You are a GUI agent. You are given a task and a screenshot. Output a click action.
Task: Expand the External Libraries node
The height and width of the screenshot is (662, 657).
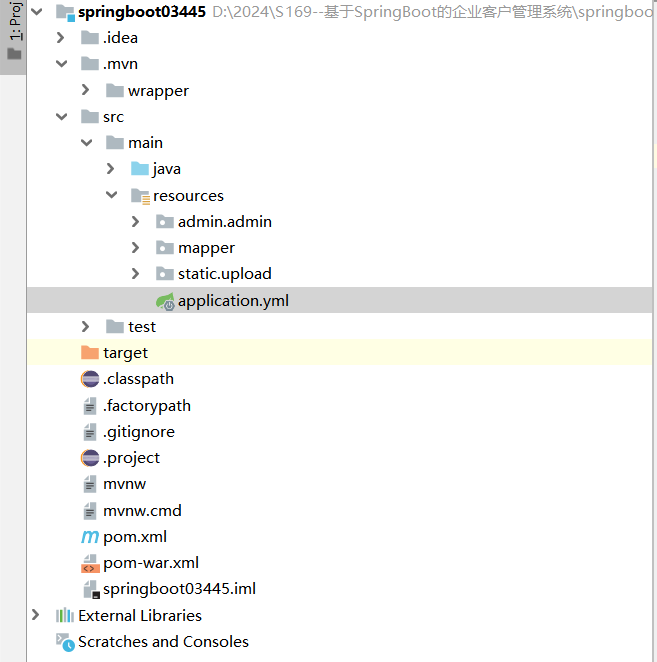click(37, 616)
